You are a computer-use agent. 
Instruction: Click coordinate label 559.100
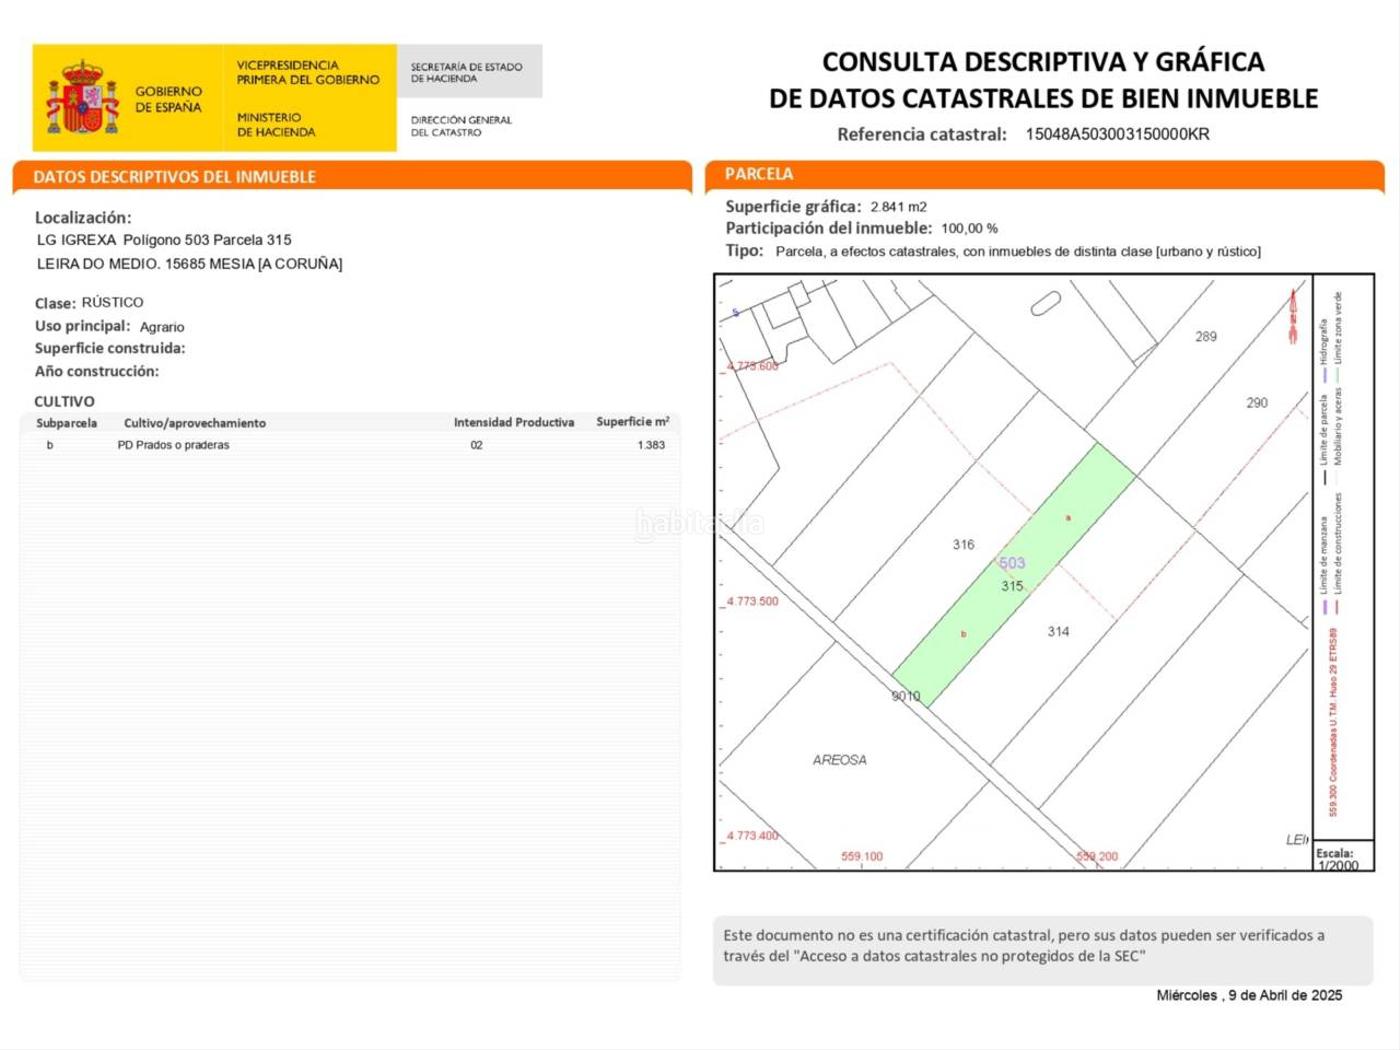(862, 857)
